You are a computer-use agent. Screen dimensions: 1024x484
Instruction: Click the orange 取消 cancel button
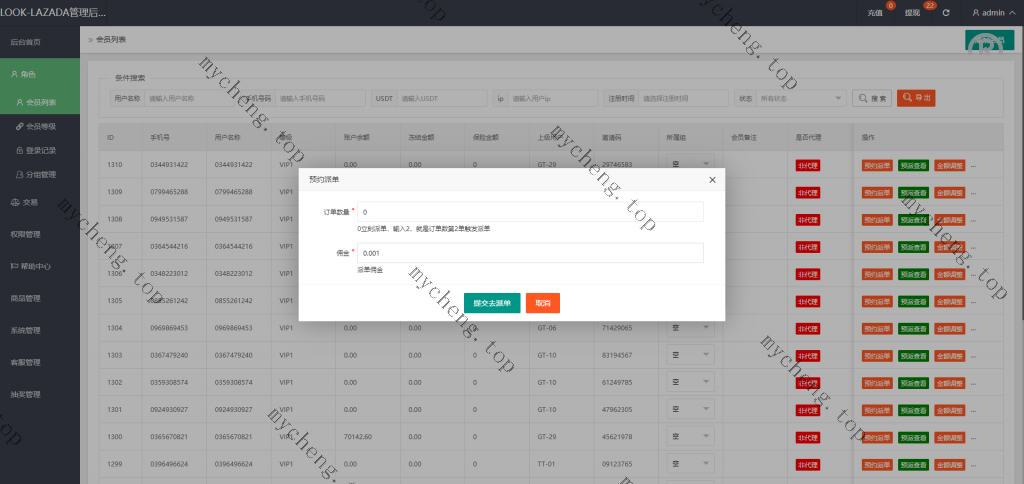coord(543,303)
